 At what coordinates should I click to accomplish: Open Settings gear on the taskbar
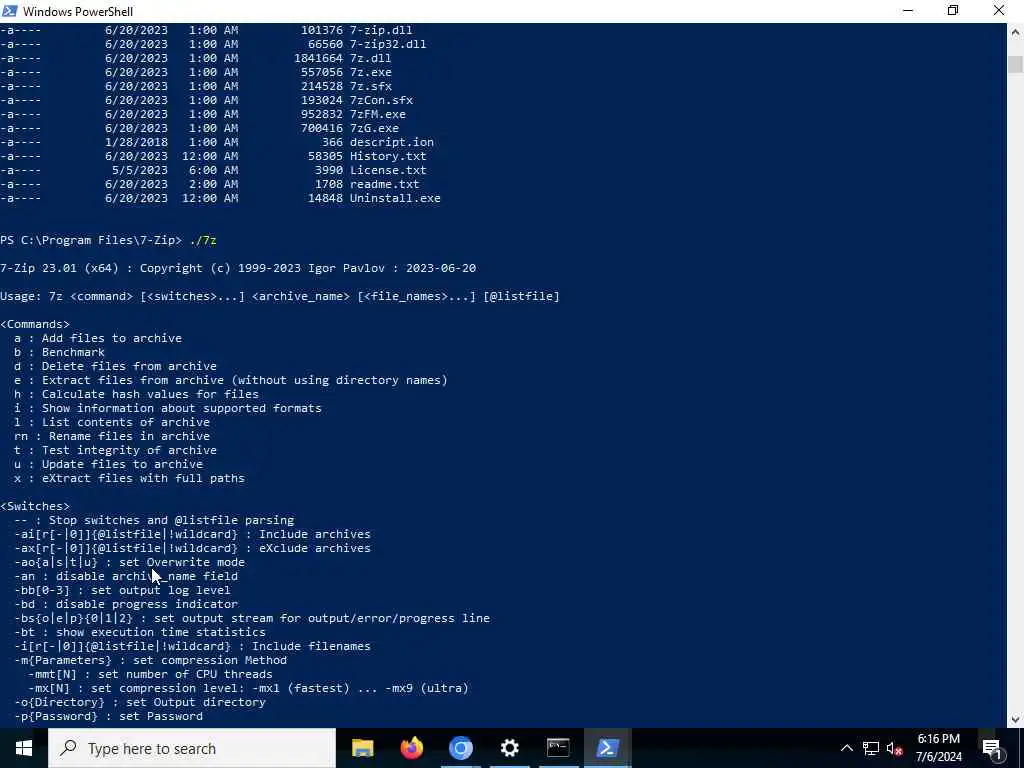click(509, 748)
